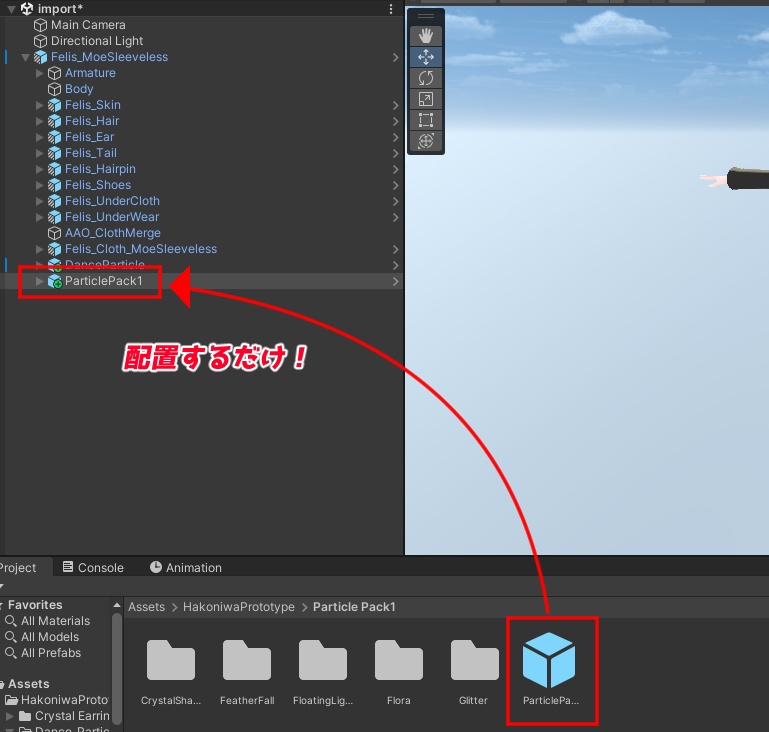This screenshot has width=769, height=732.
Task: Collapse the import scene root
Action: 11,9
